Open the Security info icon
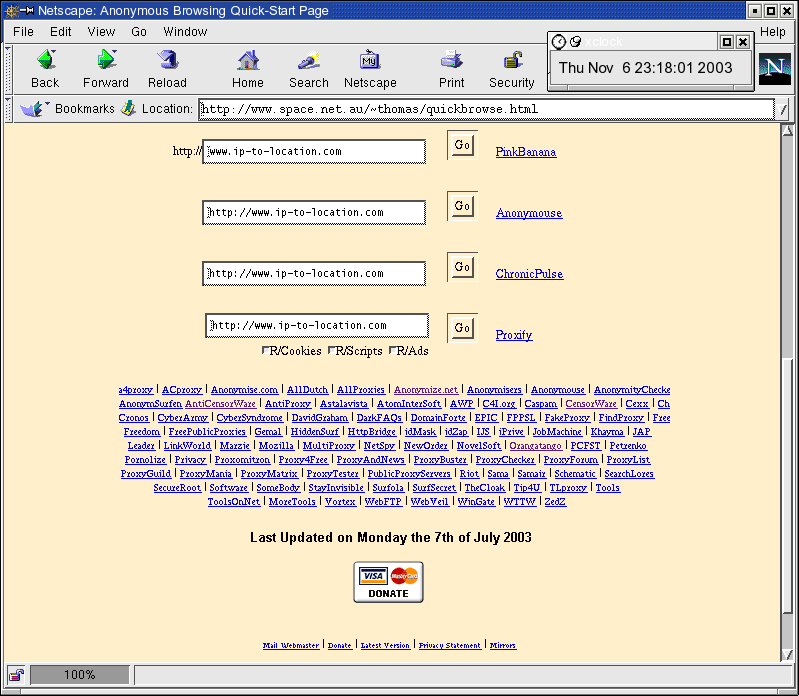The width and height of the screenshot is (799, 696). 513,60
